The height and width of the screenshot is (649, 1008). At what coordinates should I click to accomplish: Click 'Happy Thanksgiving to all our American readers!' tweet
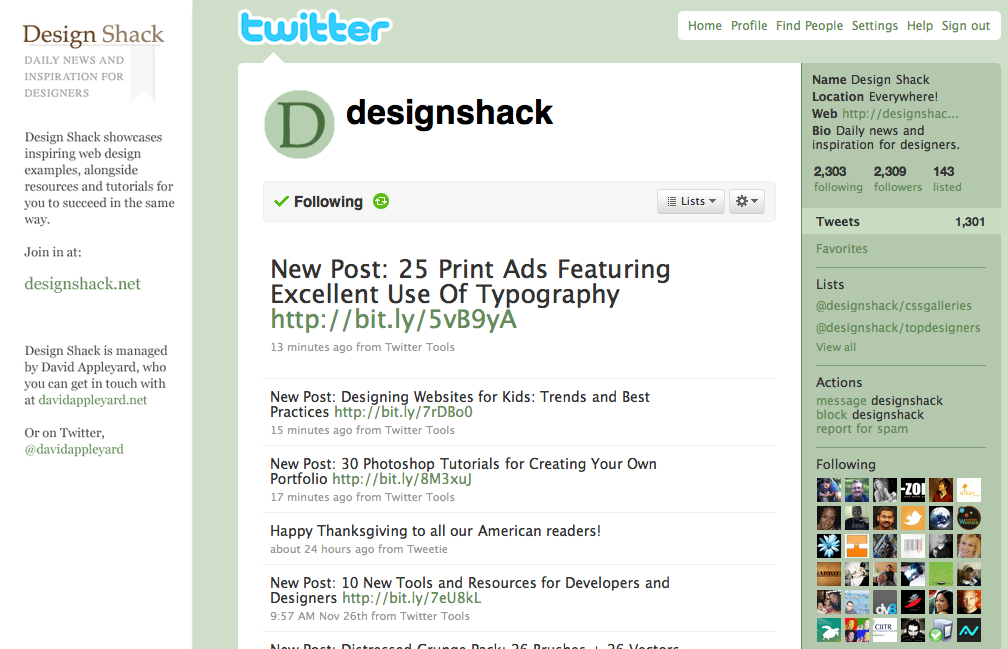pos(435,531)
